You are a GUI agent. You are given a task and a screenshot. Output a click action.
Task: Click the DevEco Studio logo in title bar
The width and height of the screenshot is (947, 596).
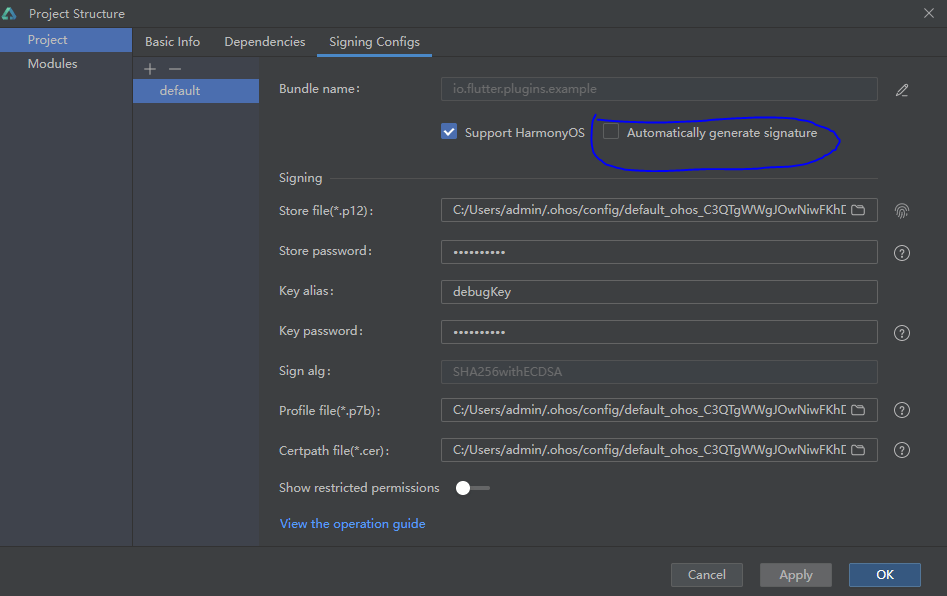click(x=9, y=13)
